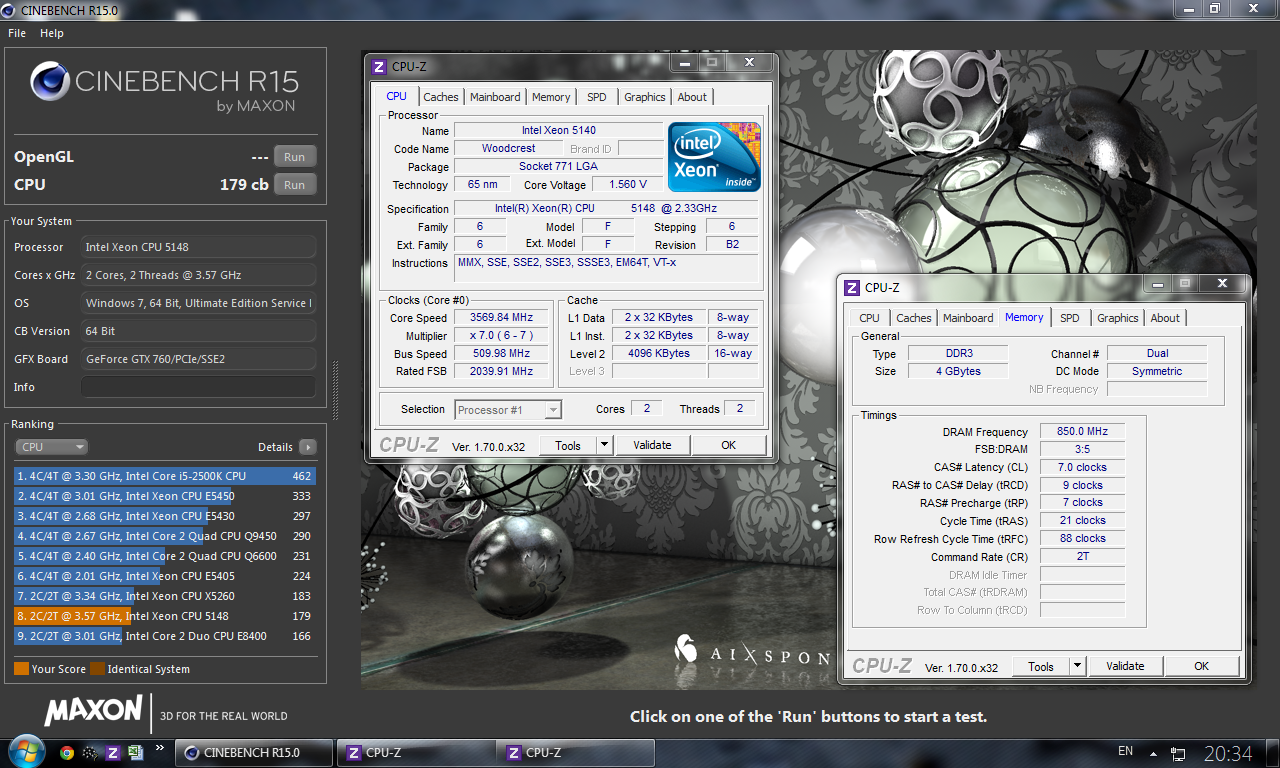Click OK in processor CPU-Z window
This screenshot has height=768, width=1280.
click(x=728, y=445)
